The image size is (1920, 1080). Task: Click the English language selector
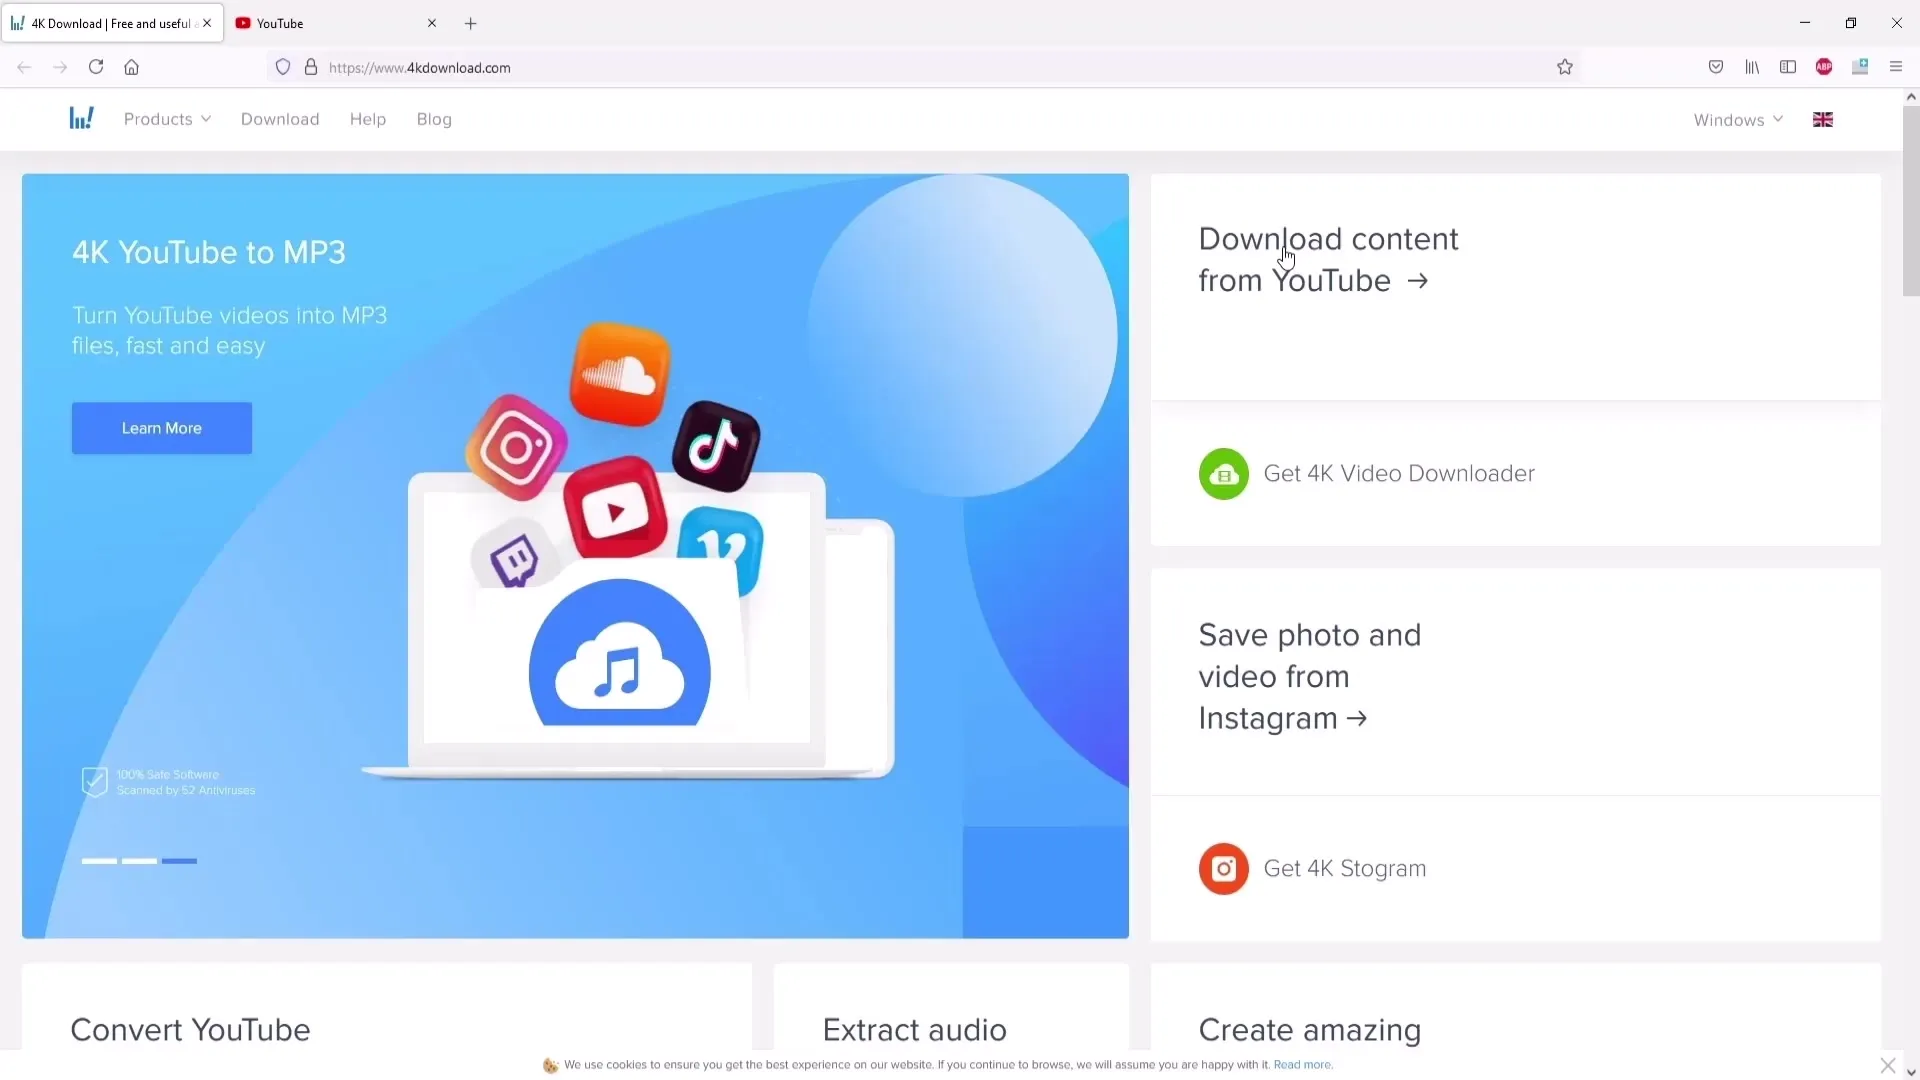click(x=1824, y=119)
